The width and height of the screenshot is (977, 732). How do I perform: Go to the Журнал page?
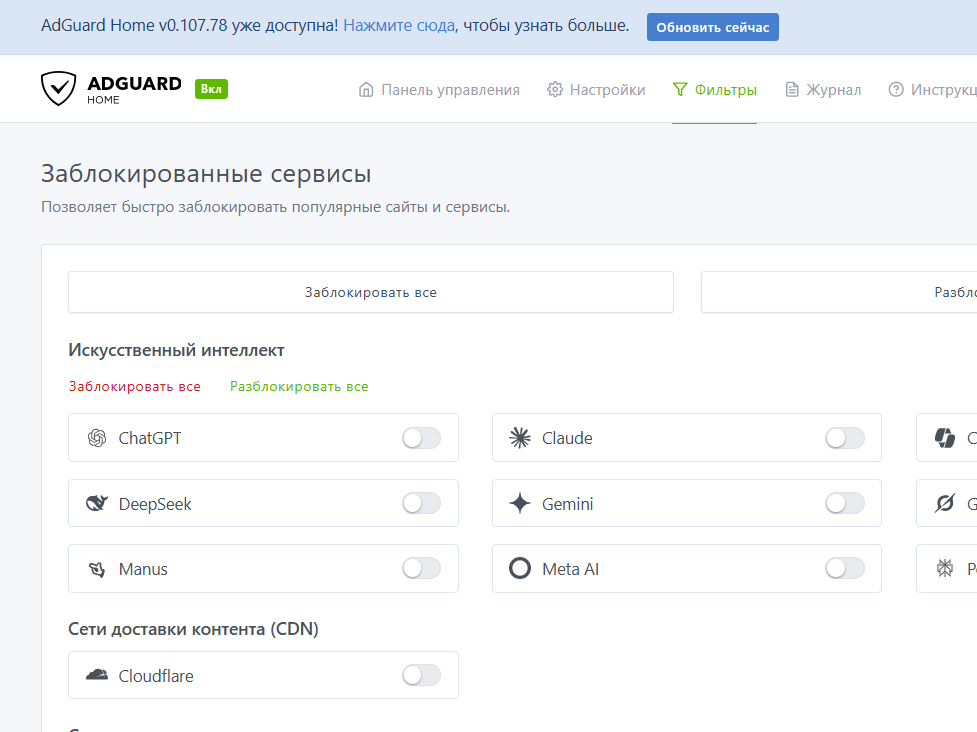click(822, 90)
